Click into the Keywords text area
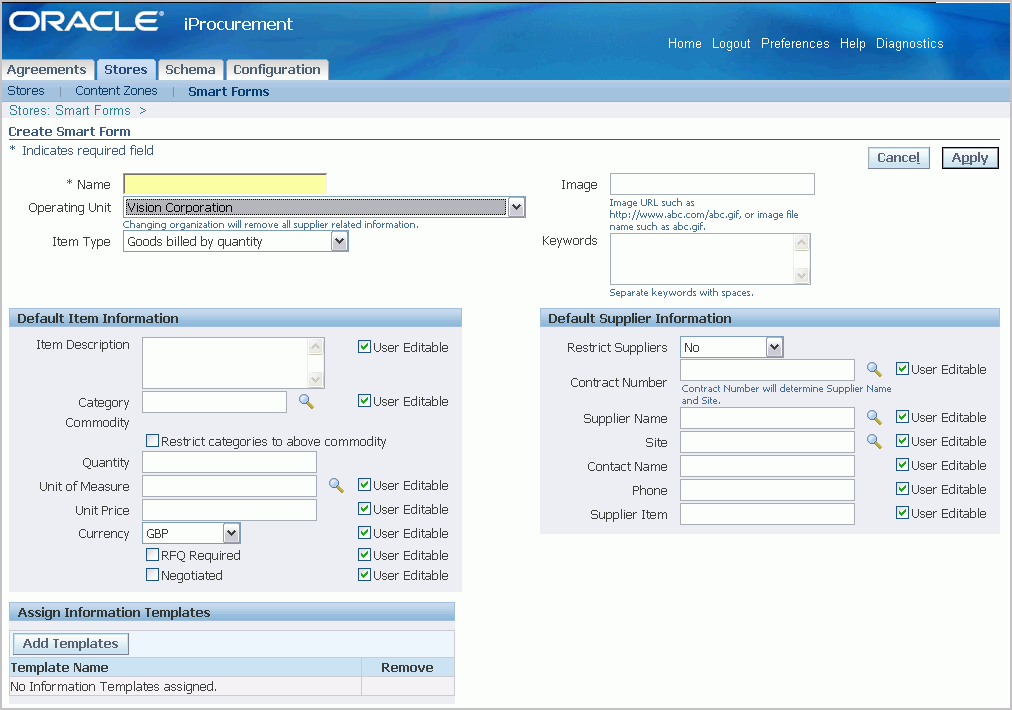 click(x=702, y=259)
